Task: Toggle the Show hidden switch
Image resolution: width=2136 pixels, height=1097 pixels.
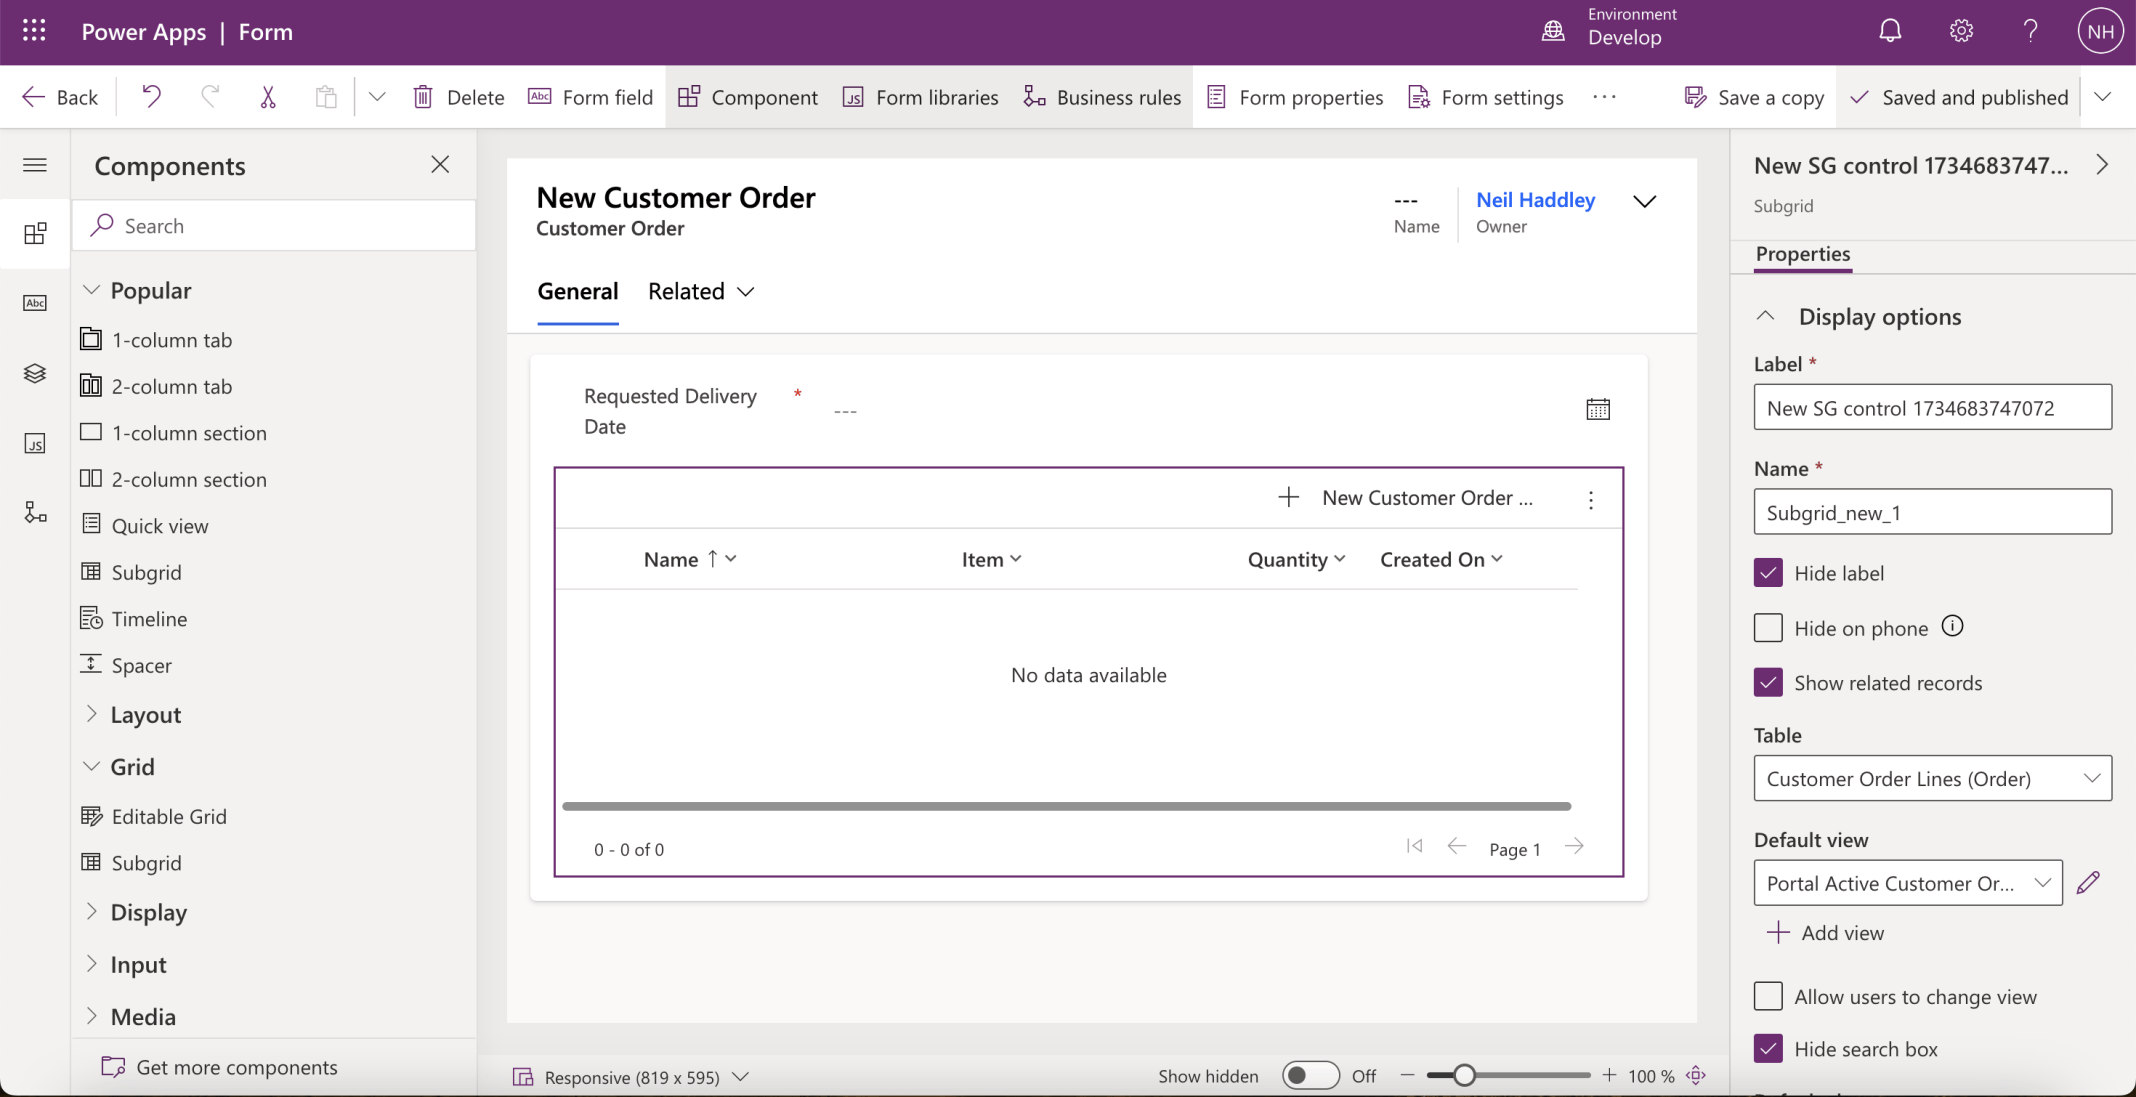Action: pyautogui.click(x=1310, y=1076)
